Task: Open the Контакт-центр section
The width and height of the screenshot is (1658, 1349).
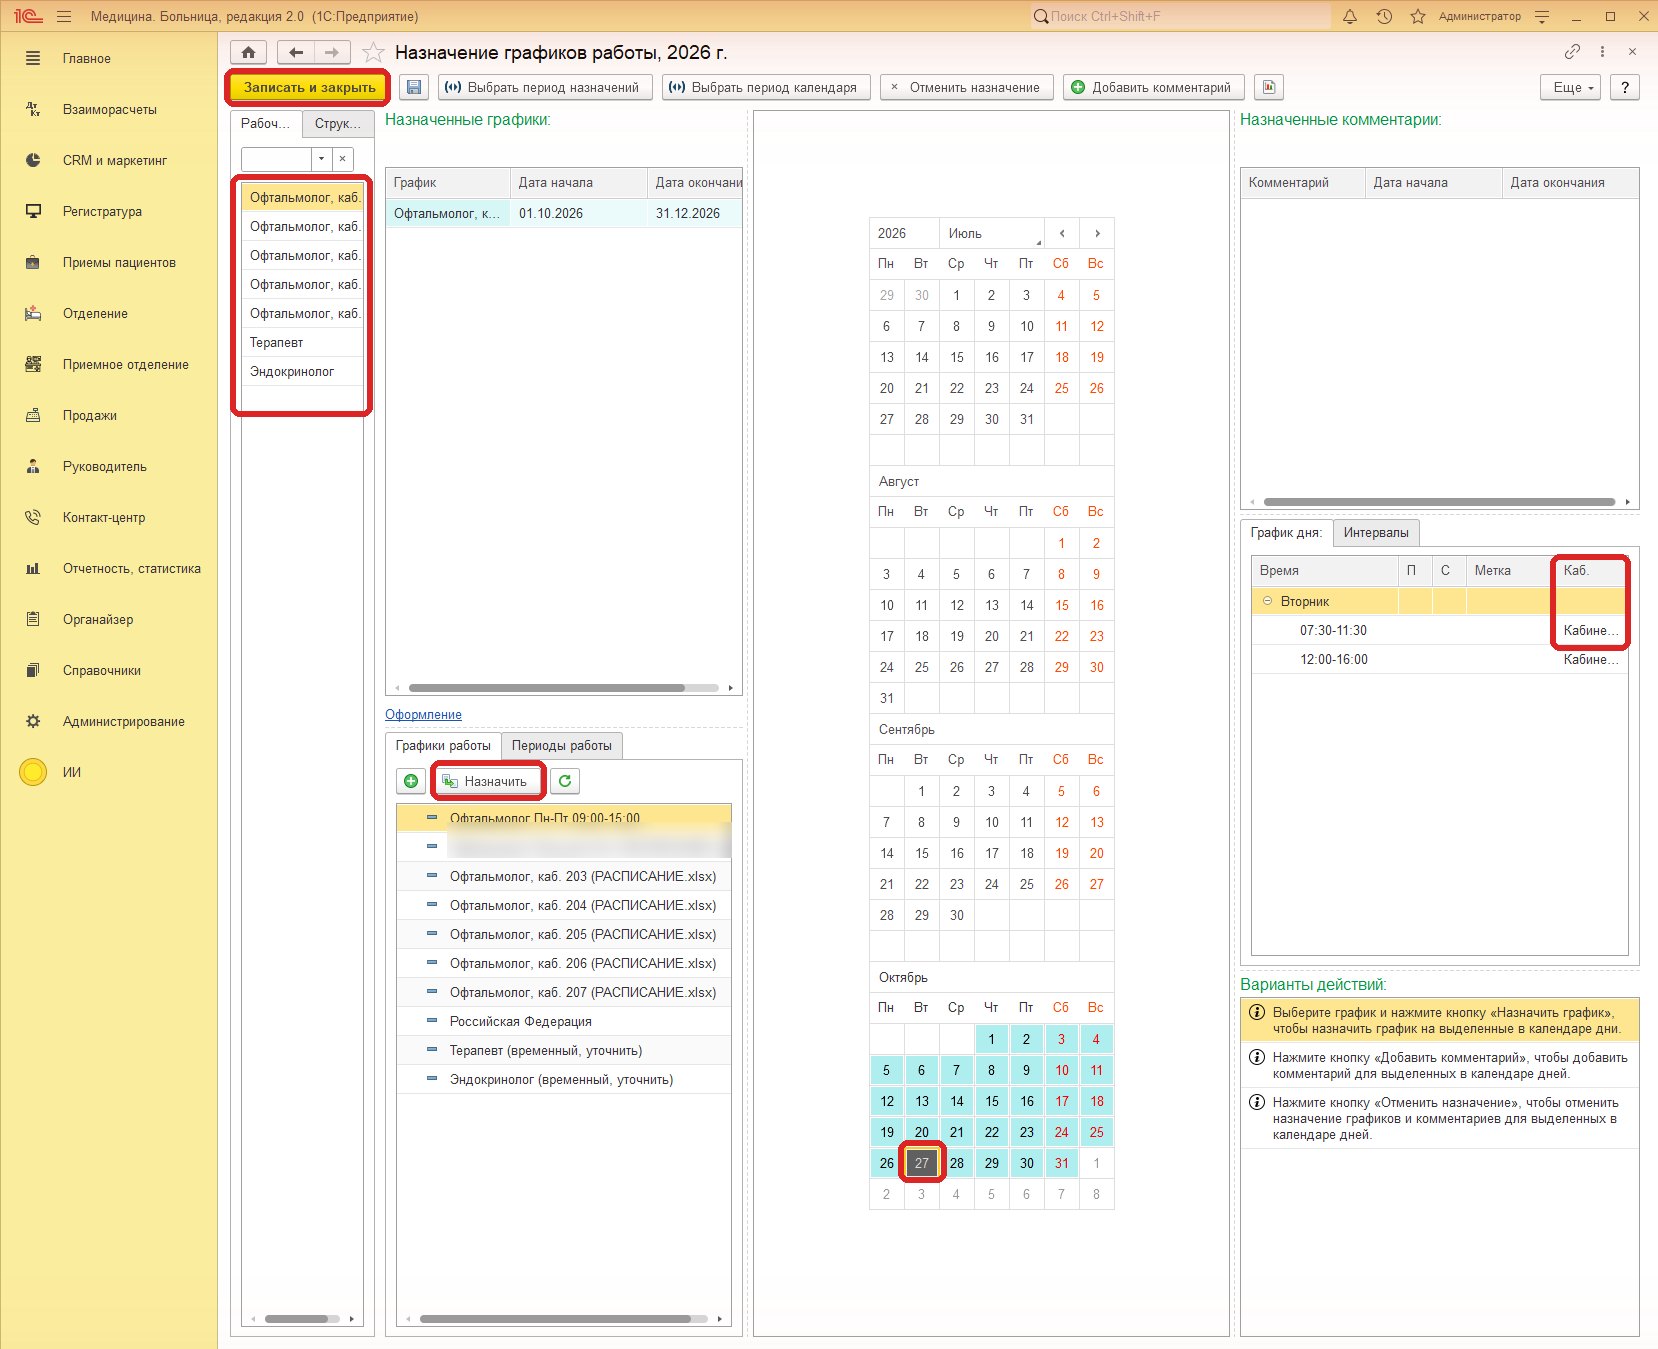Action: 104,517
